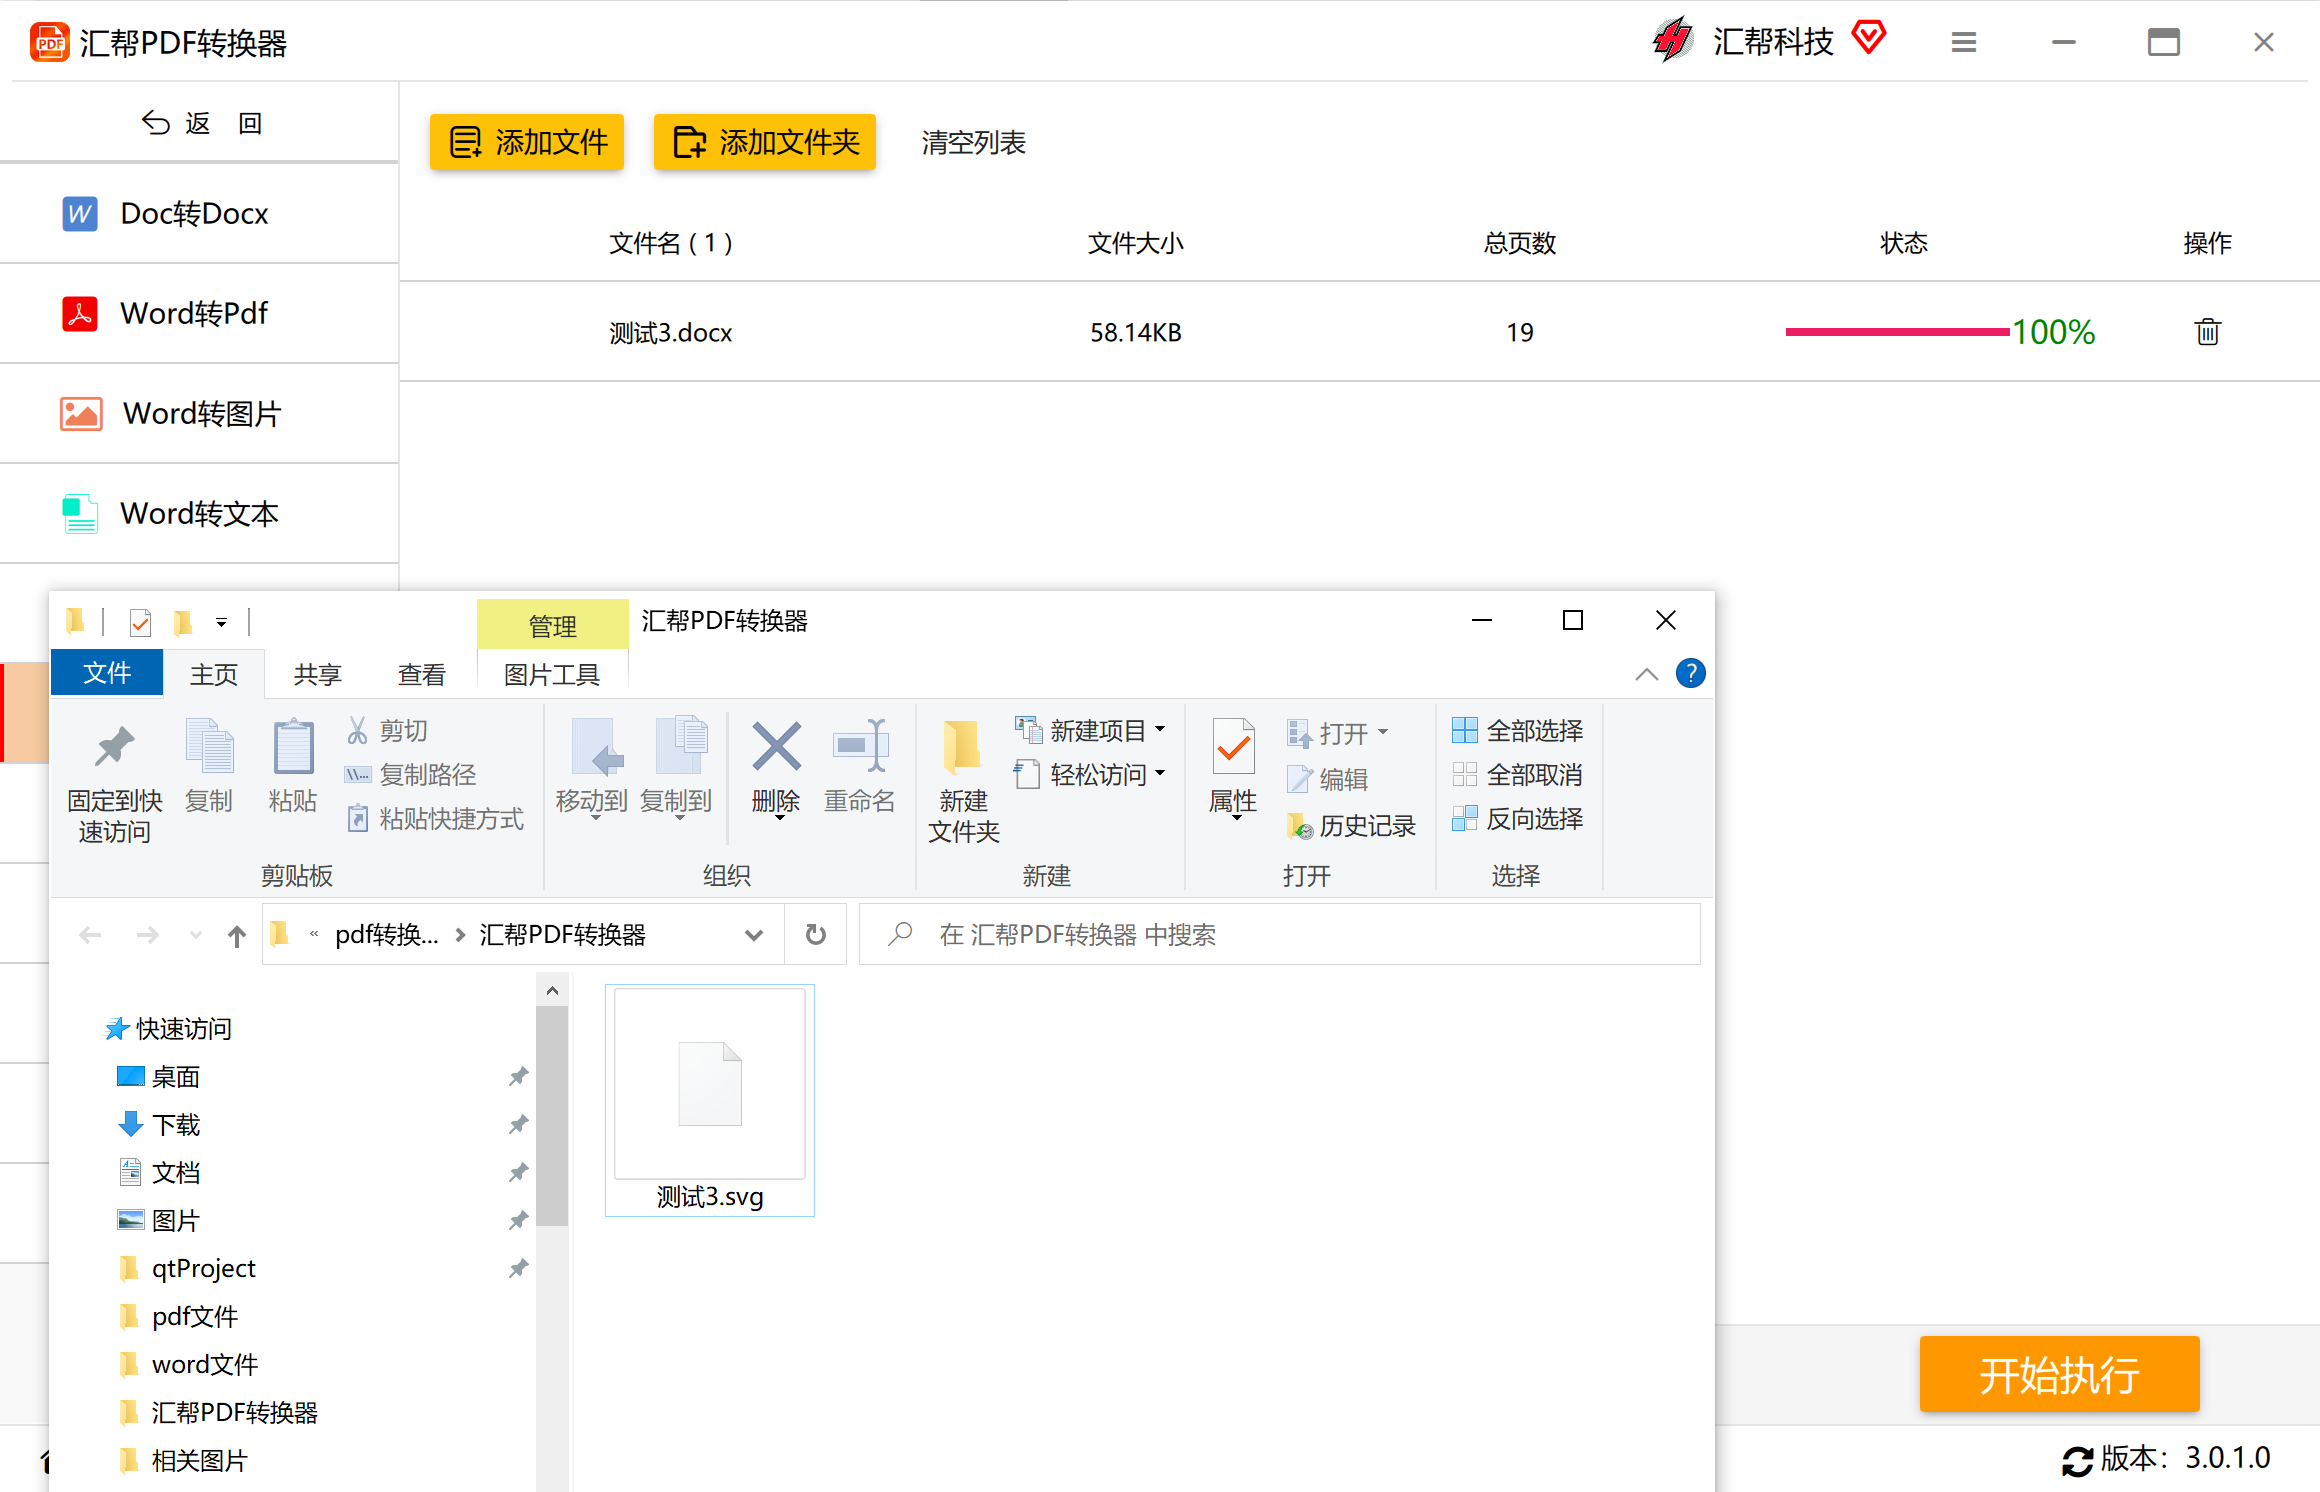Click 反向选择 in the select group

[x=1517, y=819]
